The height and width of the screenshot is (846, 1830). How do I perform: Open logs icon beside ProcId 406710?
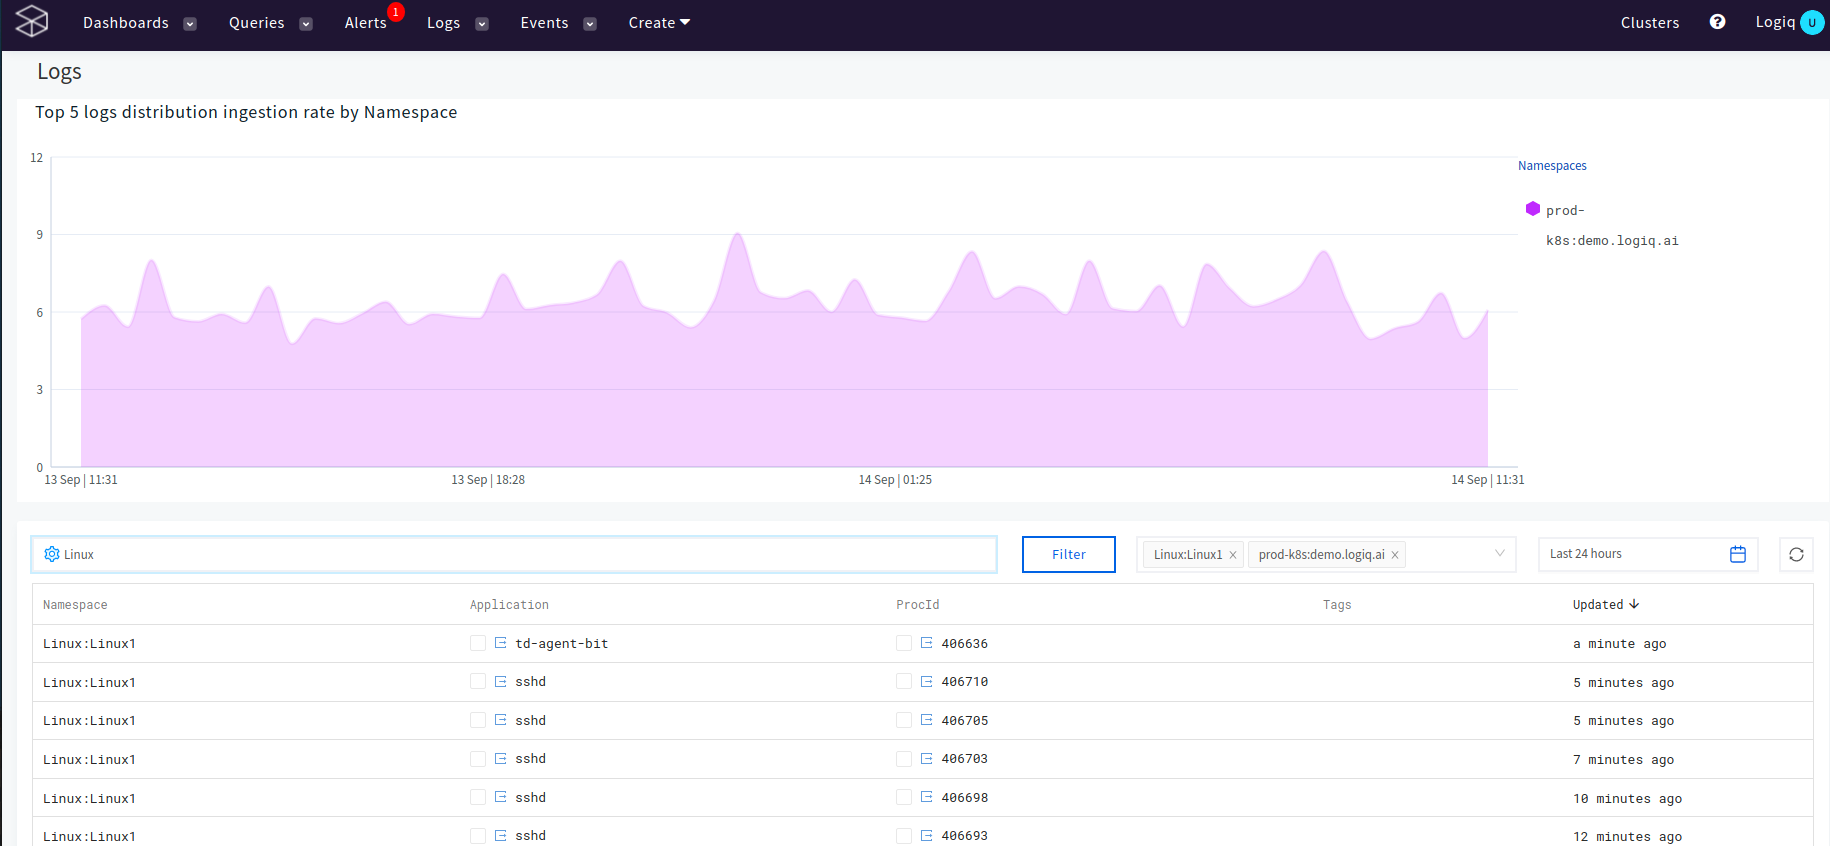click(926, 682)
